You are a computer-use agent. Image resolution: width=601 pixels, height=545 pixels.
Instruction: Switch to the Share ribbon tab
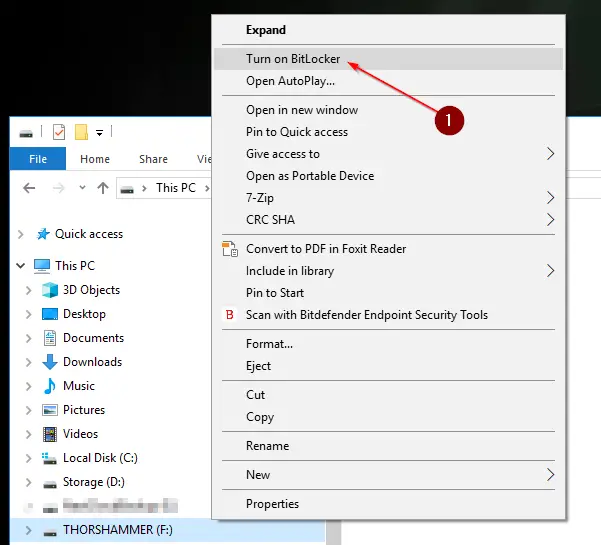(x=153, y=159)
